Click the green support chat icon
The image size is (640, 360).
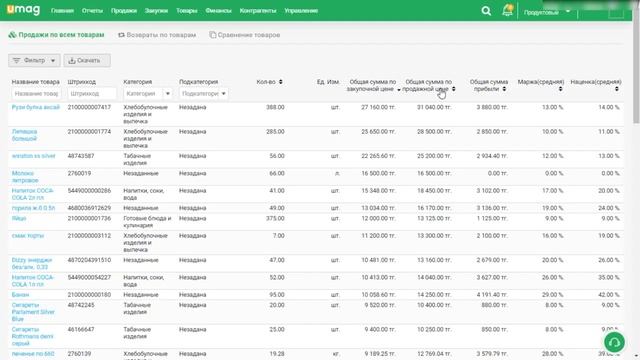tap(614, 342)
